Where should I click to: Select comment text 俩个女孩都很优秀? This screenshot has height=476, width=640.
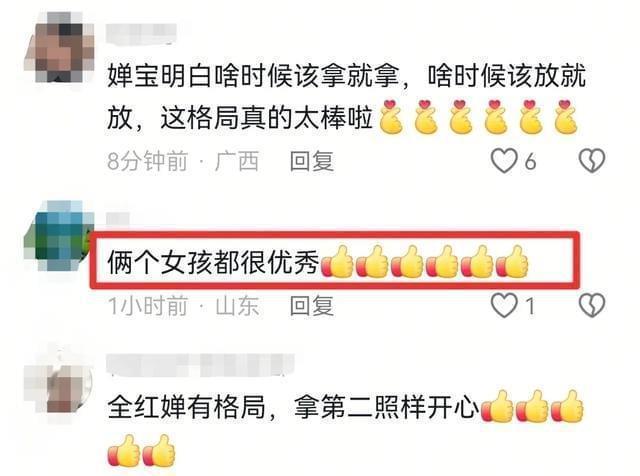[x=213, y=261]
